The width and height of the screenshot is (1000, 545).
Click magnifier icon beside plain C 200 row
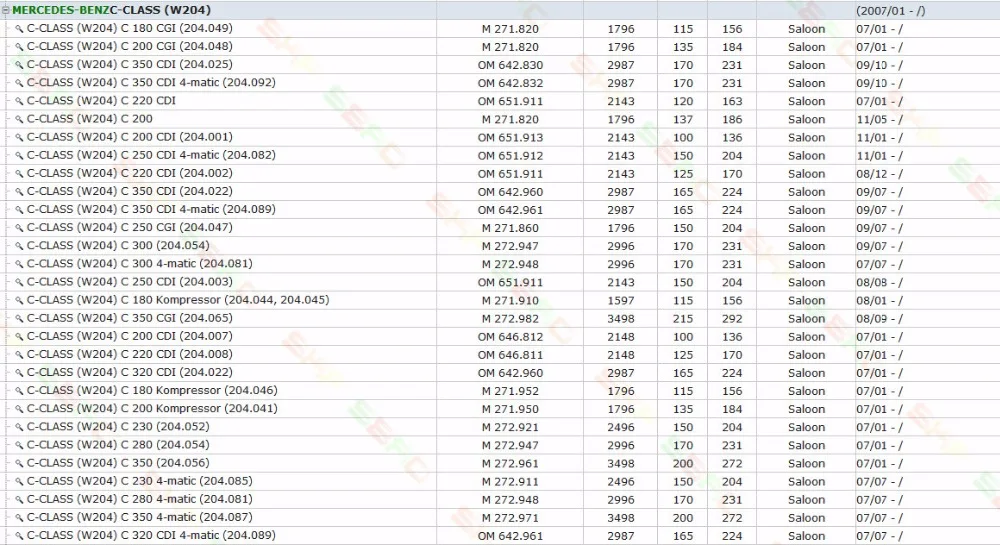[19, 119]
